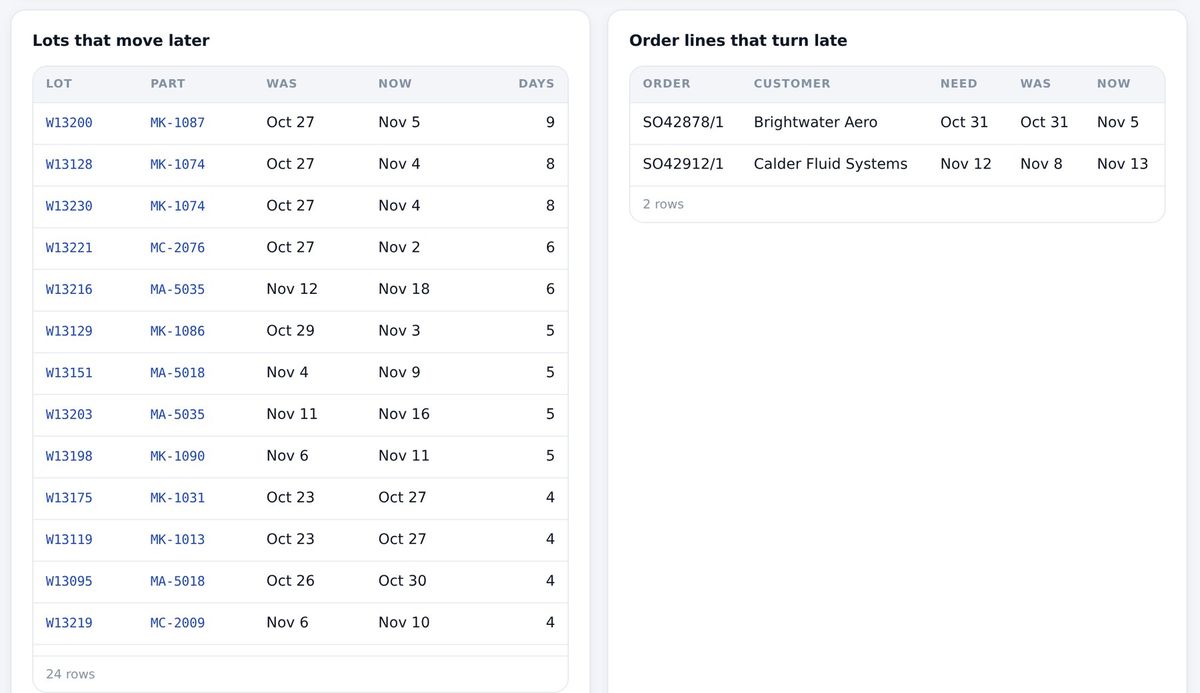Click the LOT column header
This screenshot has width=1200, height=693.
click(59, 84)
